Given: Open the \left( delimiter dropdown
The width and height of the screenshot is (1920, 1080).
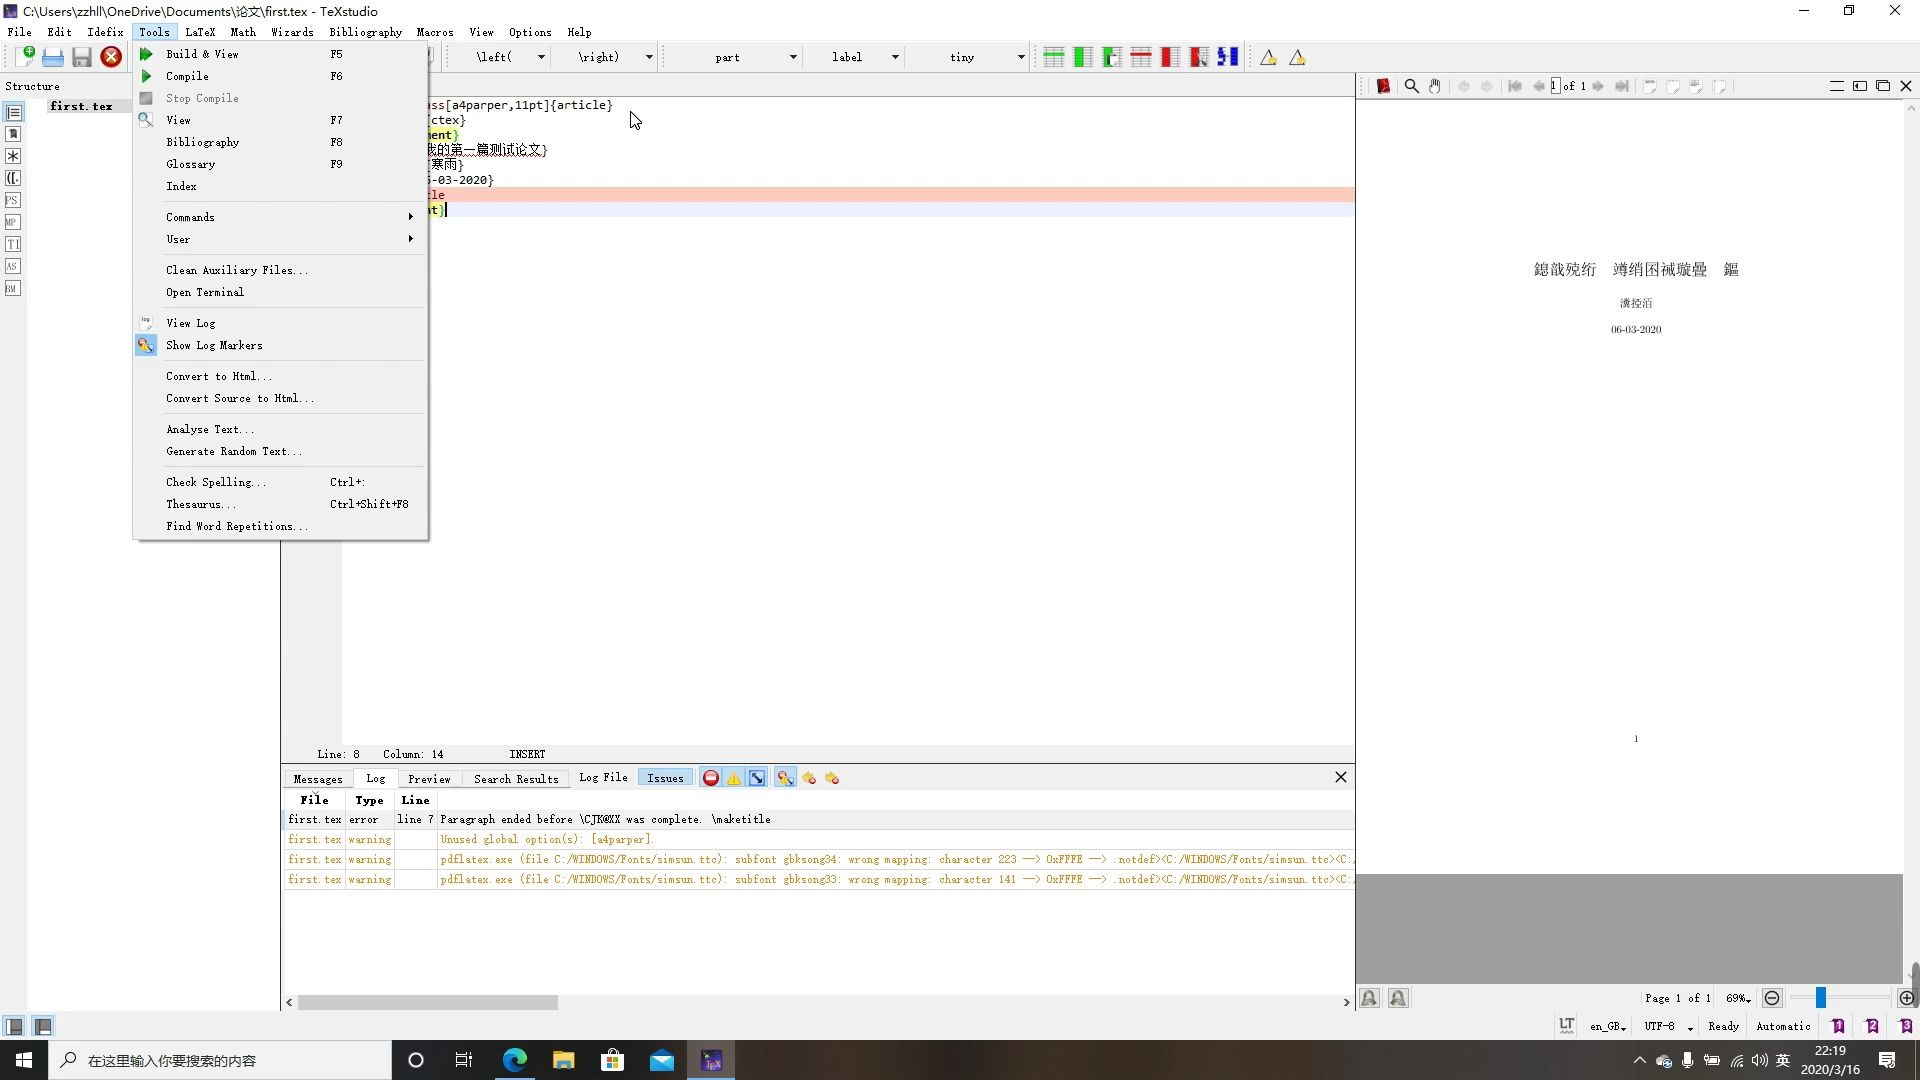Looking at the screenshot, I should tap(541, 58).
